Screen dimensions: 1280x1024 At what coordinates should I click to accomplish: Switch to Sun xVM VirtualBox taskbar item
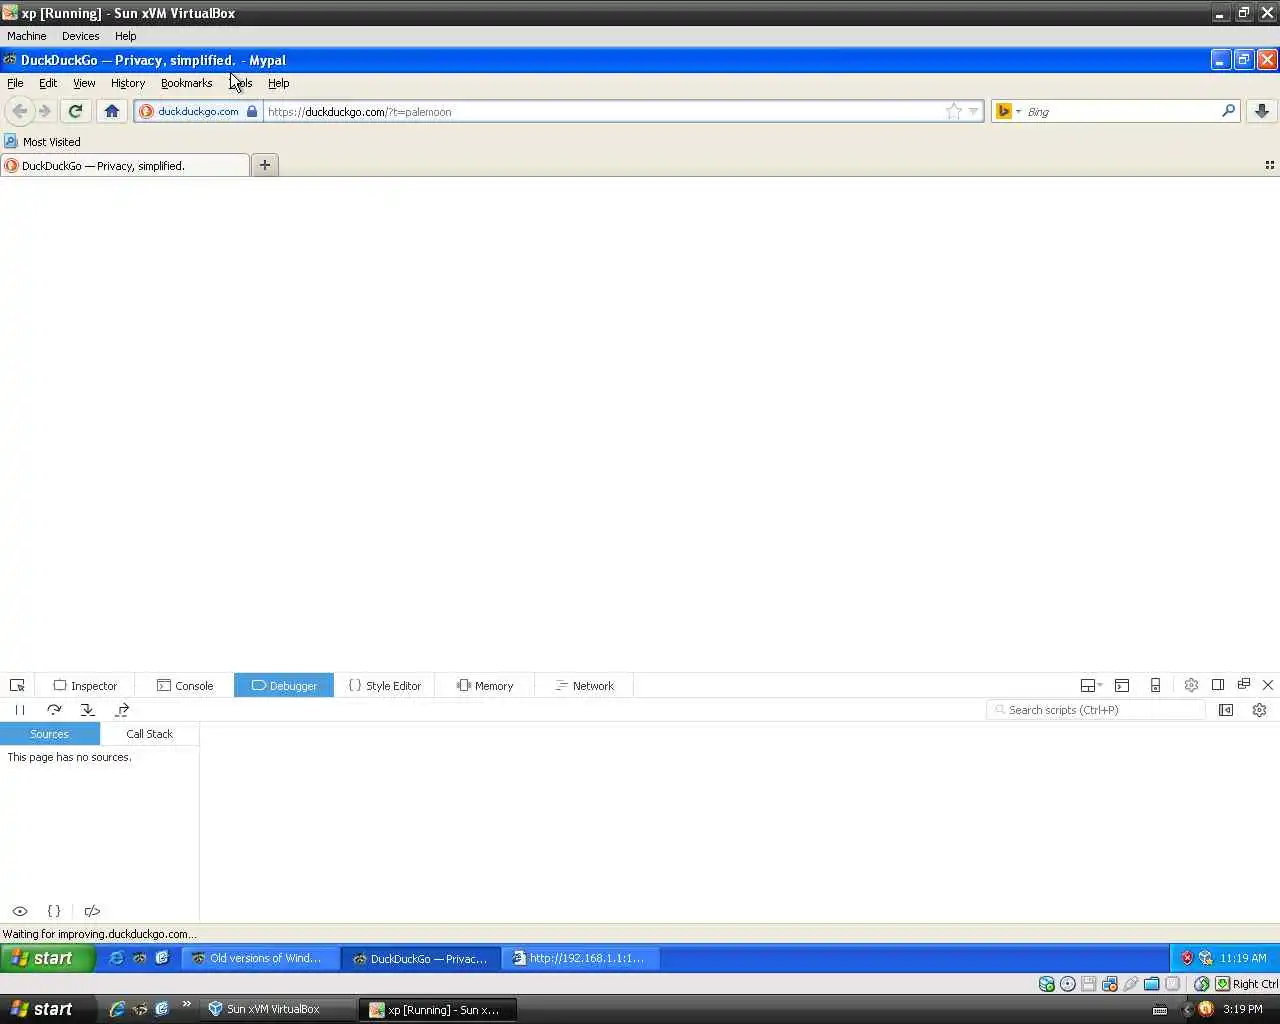pos(278,1009)
